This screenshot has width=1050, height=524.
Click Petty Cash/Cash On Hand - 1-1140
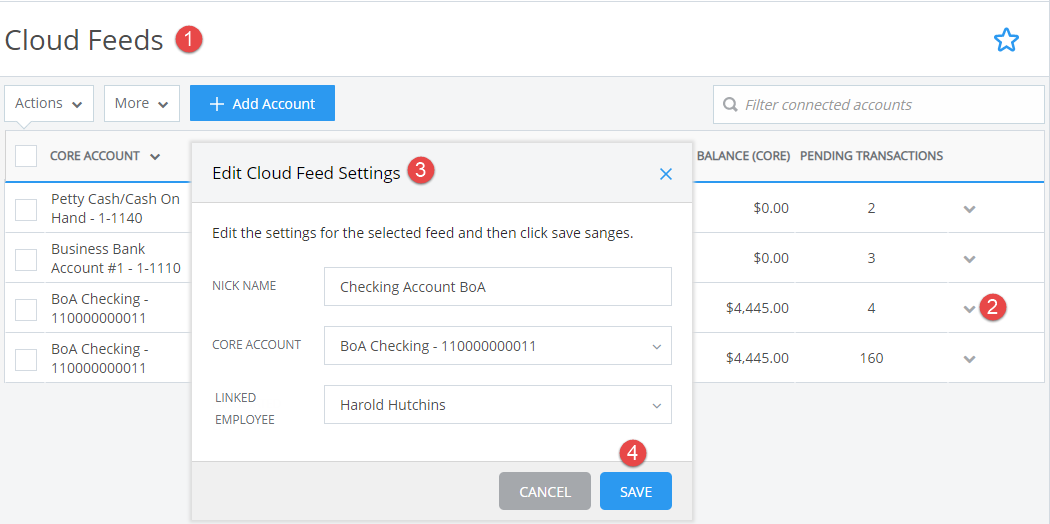tap(115, 208)
